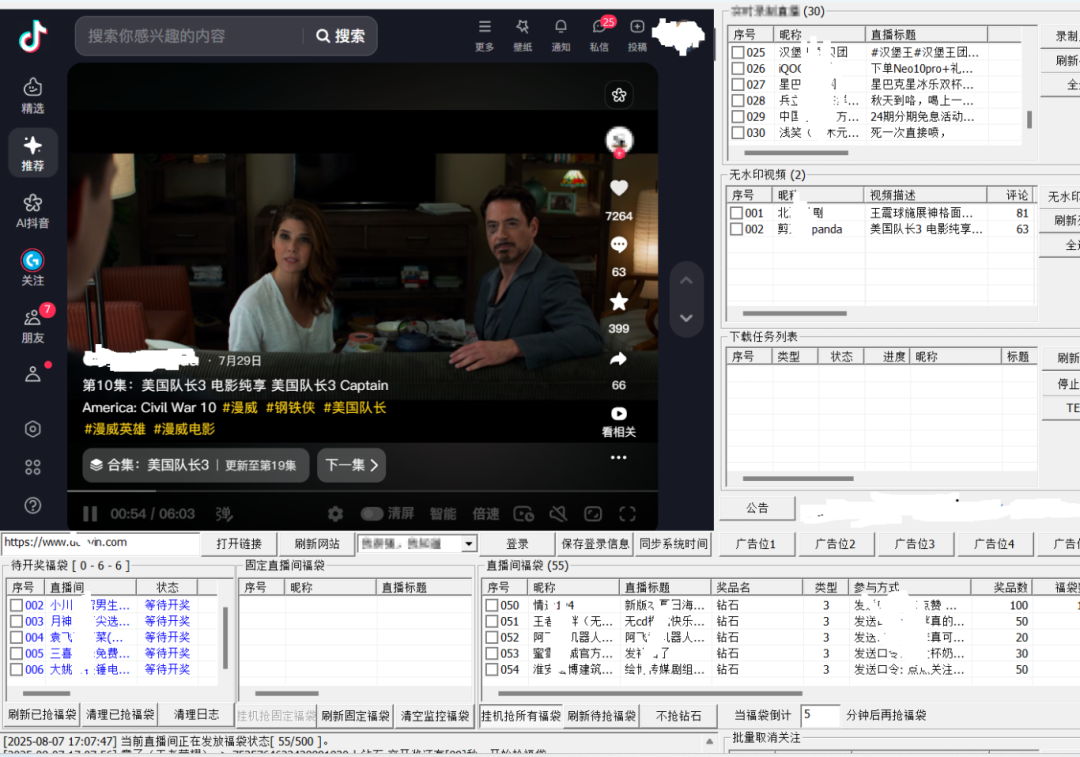This screenshot has width=1080, height=757.
Task: Go to the 关注 sidebar section
Action: click(32, 268)
